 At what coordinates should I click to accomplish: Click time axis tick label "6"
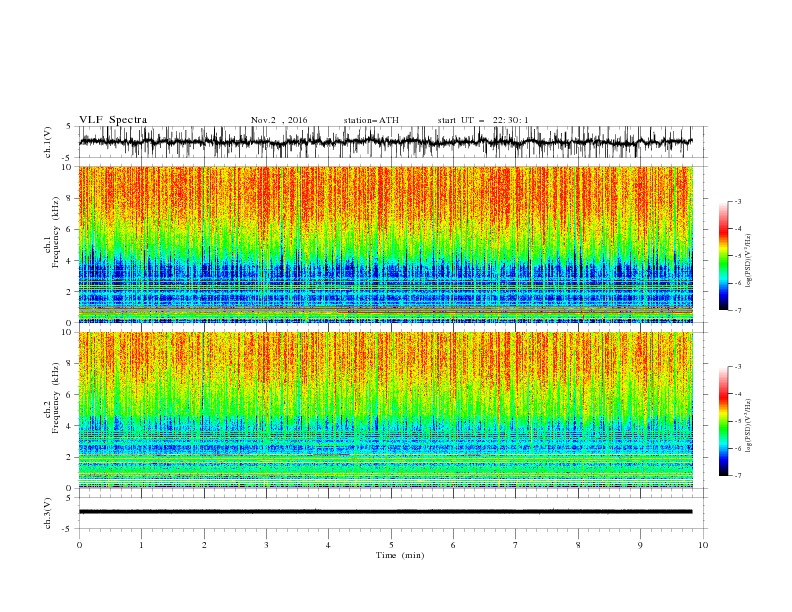(x=453, y=545)
